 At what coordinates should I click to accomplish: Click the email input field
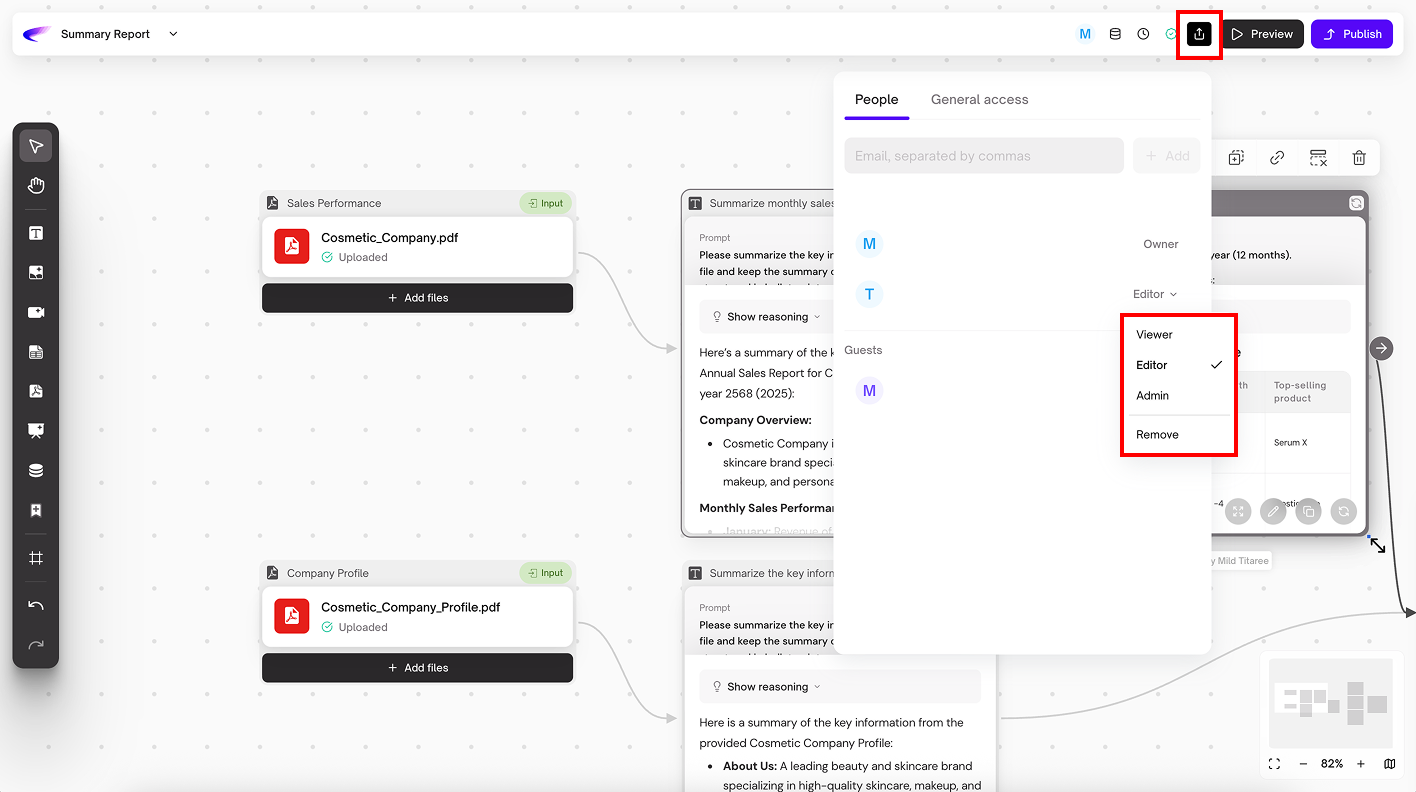click(984, 156)
